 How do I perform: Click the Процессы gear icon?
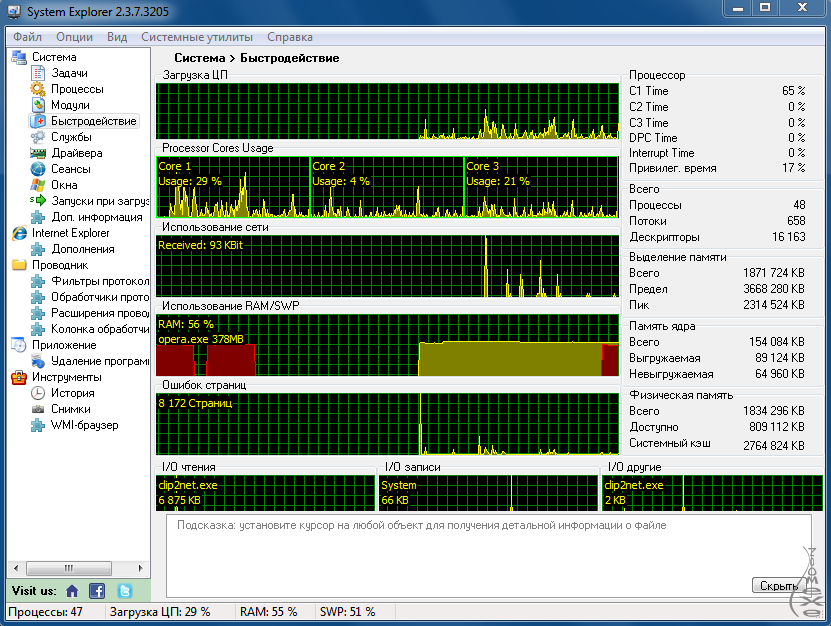click(x=38, y=89)
